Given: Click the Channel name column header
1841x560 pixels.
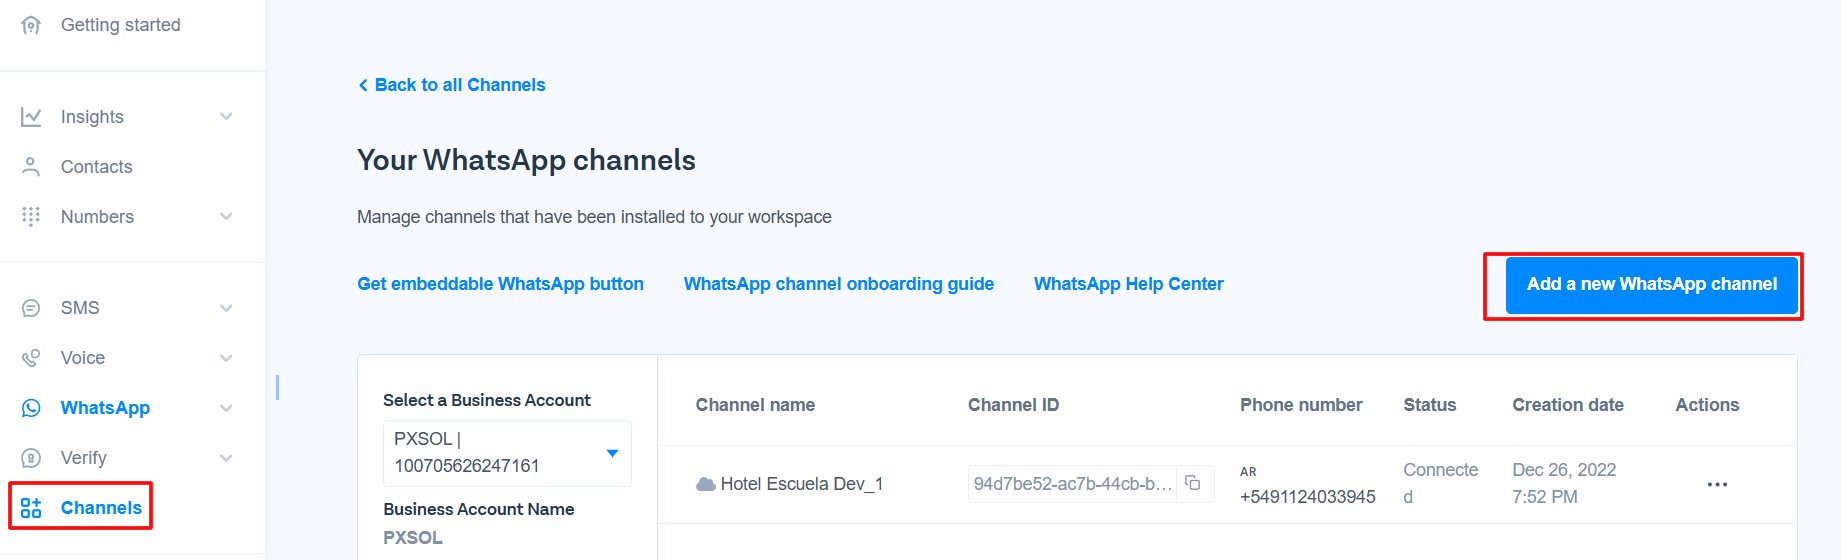Looking at the screenshot, I should click(755, 405).
